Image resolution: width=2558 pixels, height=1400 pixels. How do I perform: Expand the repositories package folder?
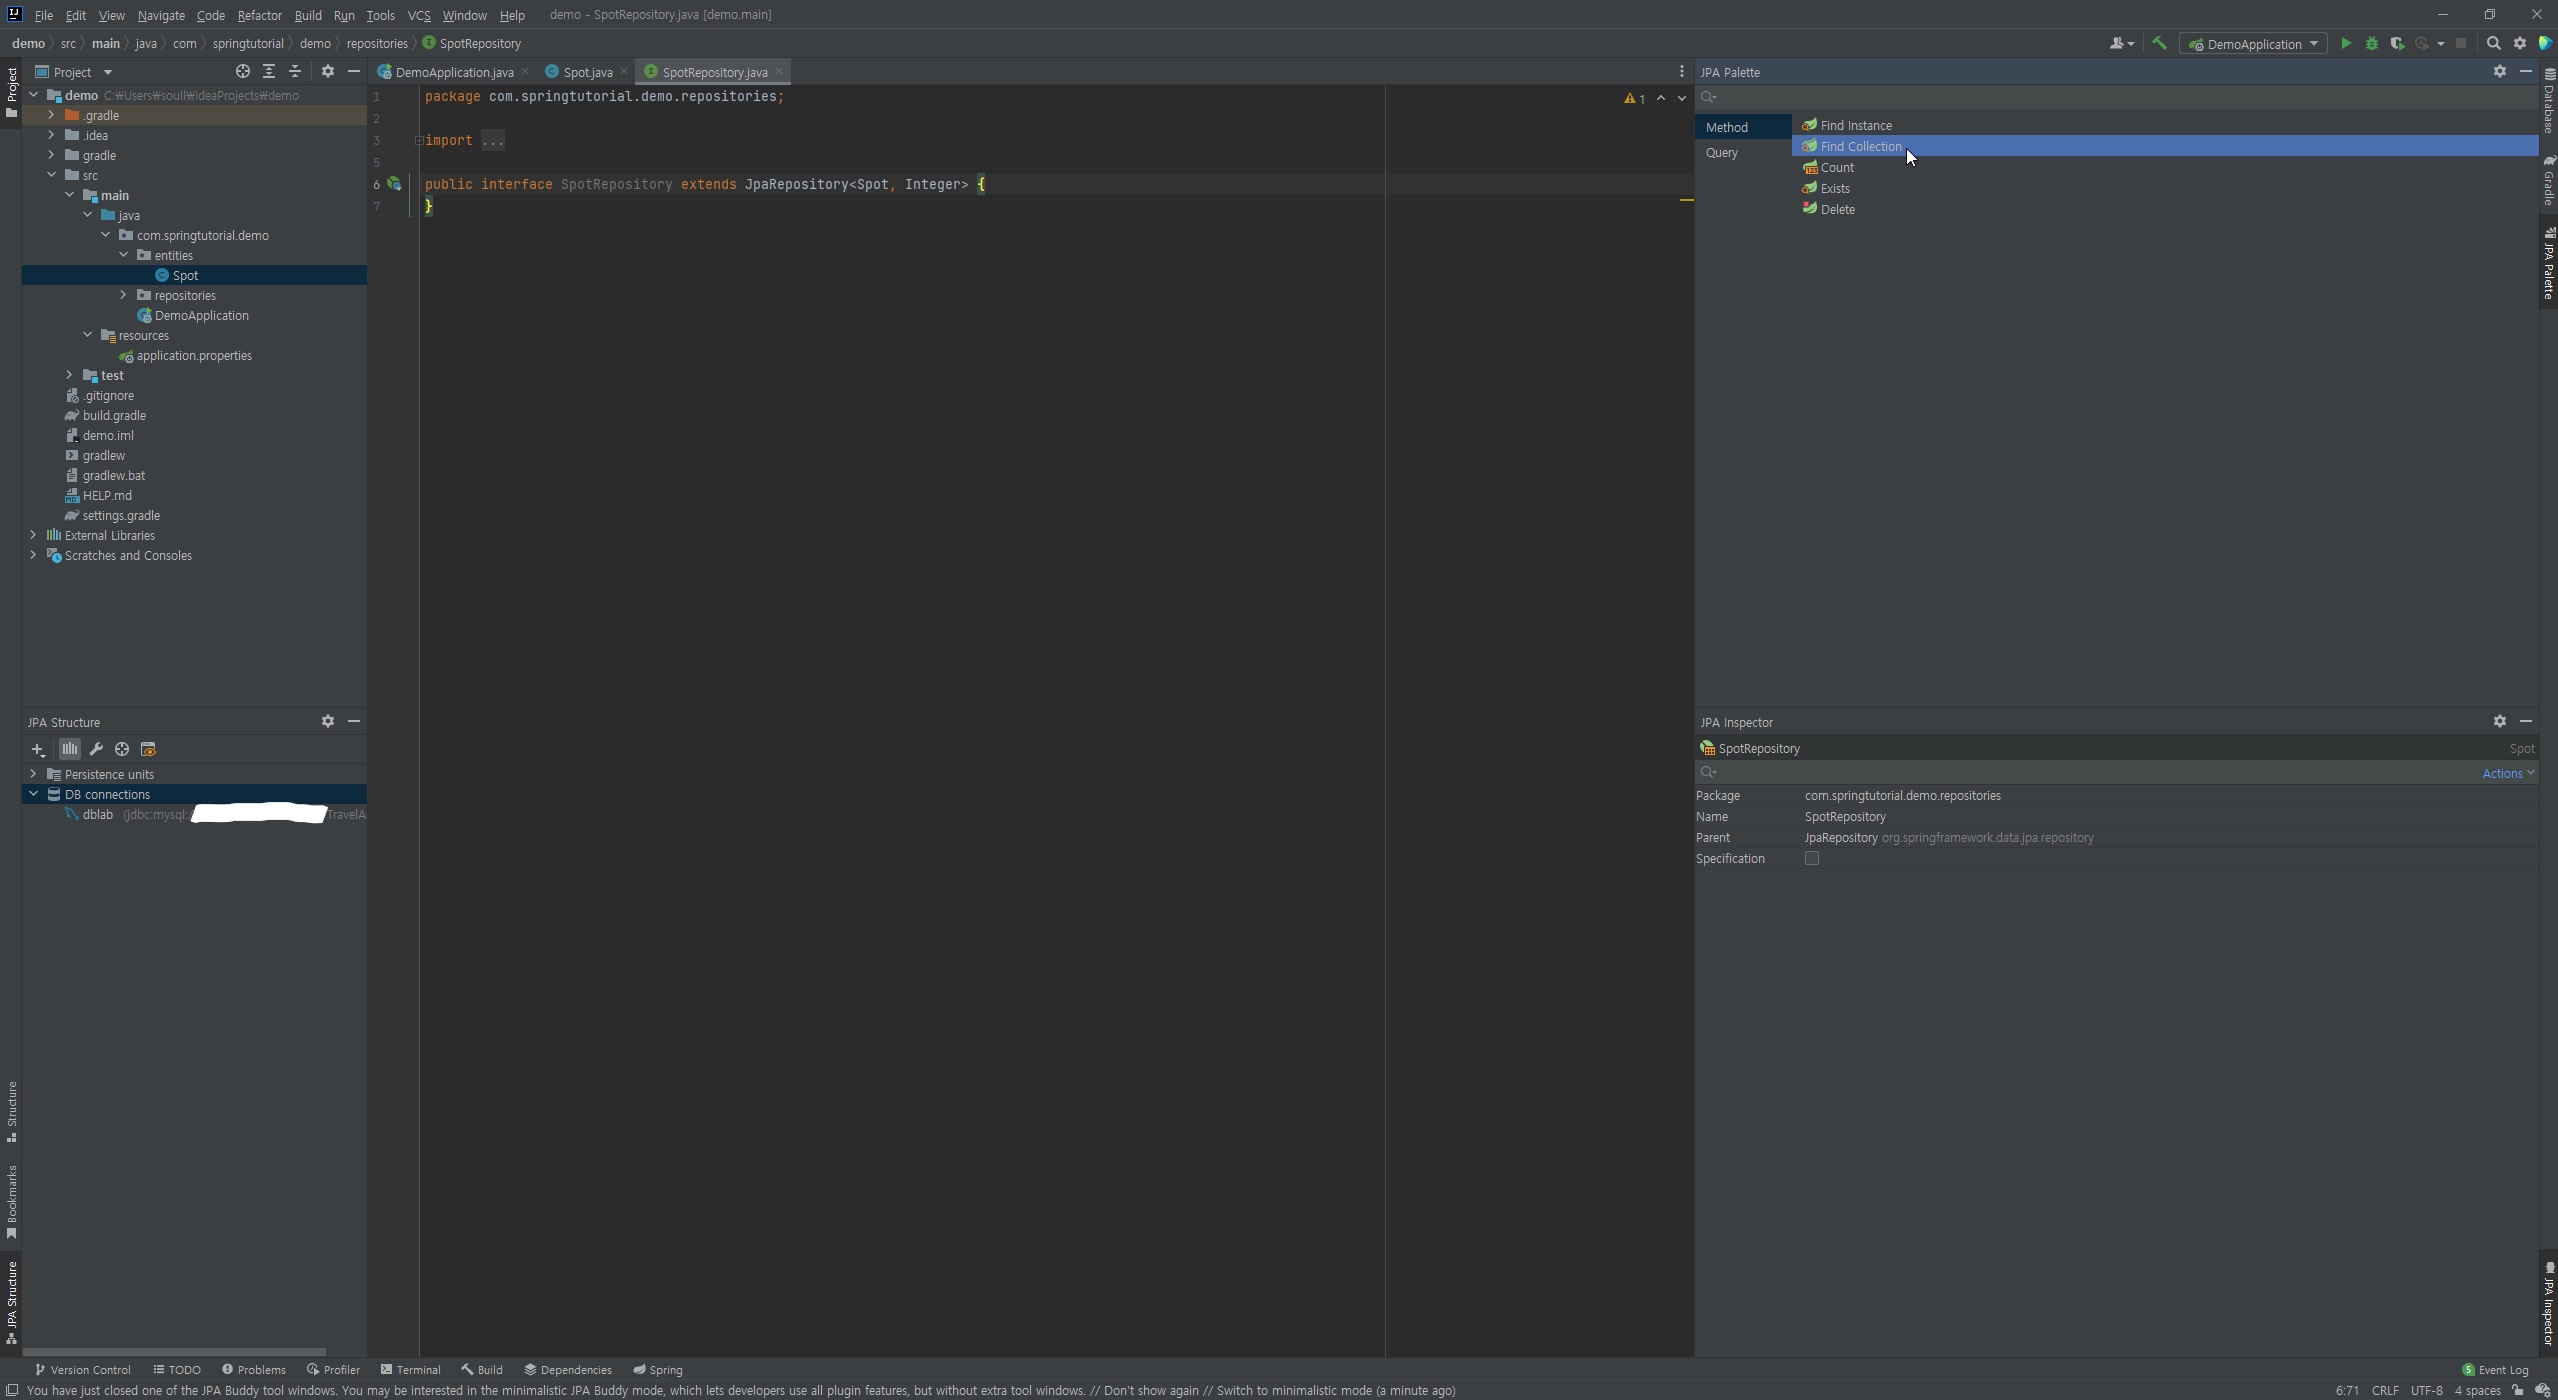[123, 295]
